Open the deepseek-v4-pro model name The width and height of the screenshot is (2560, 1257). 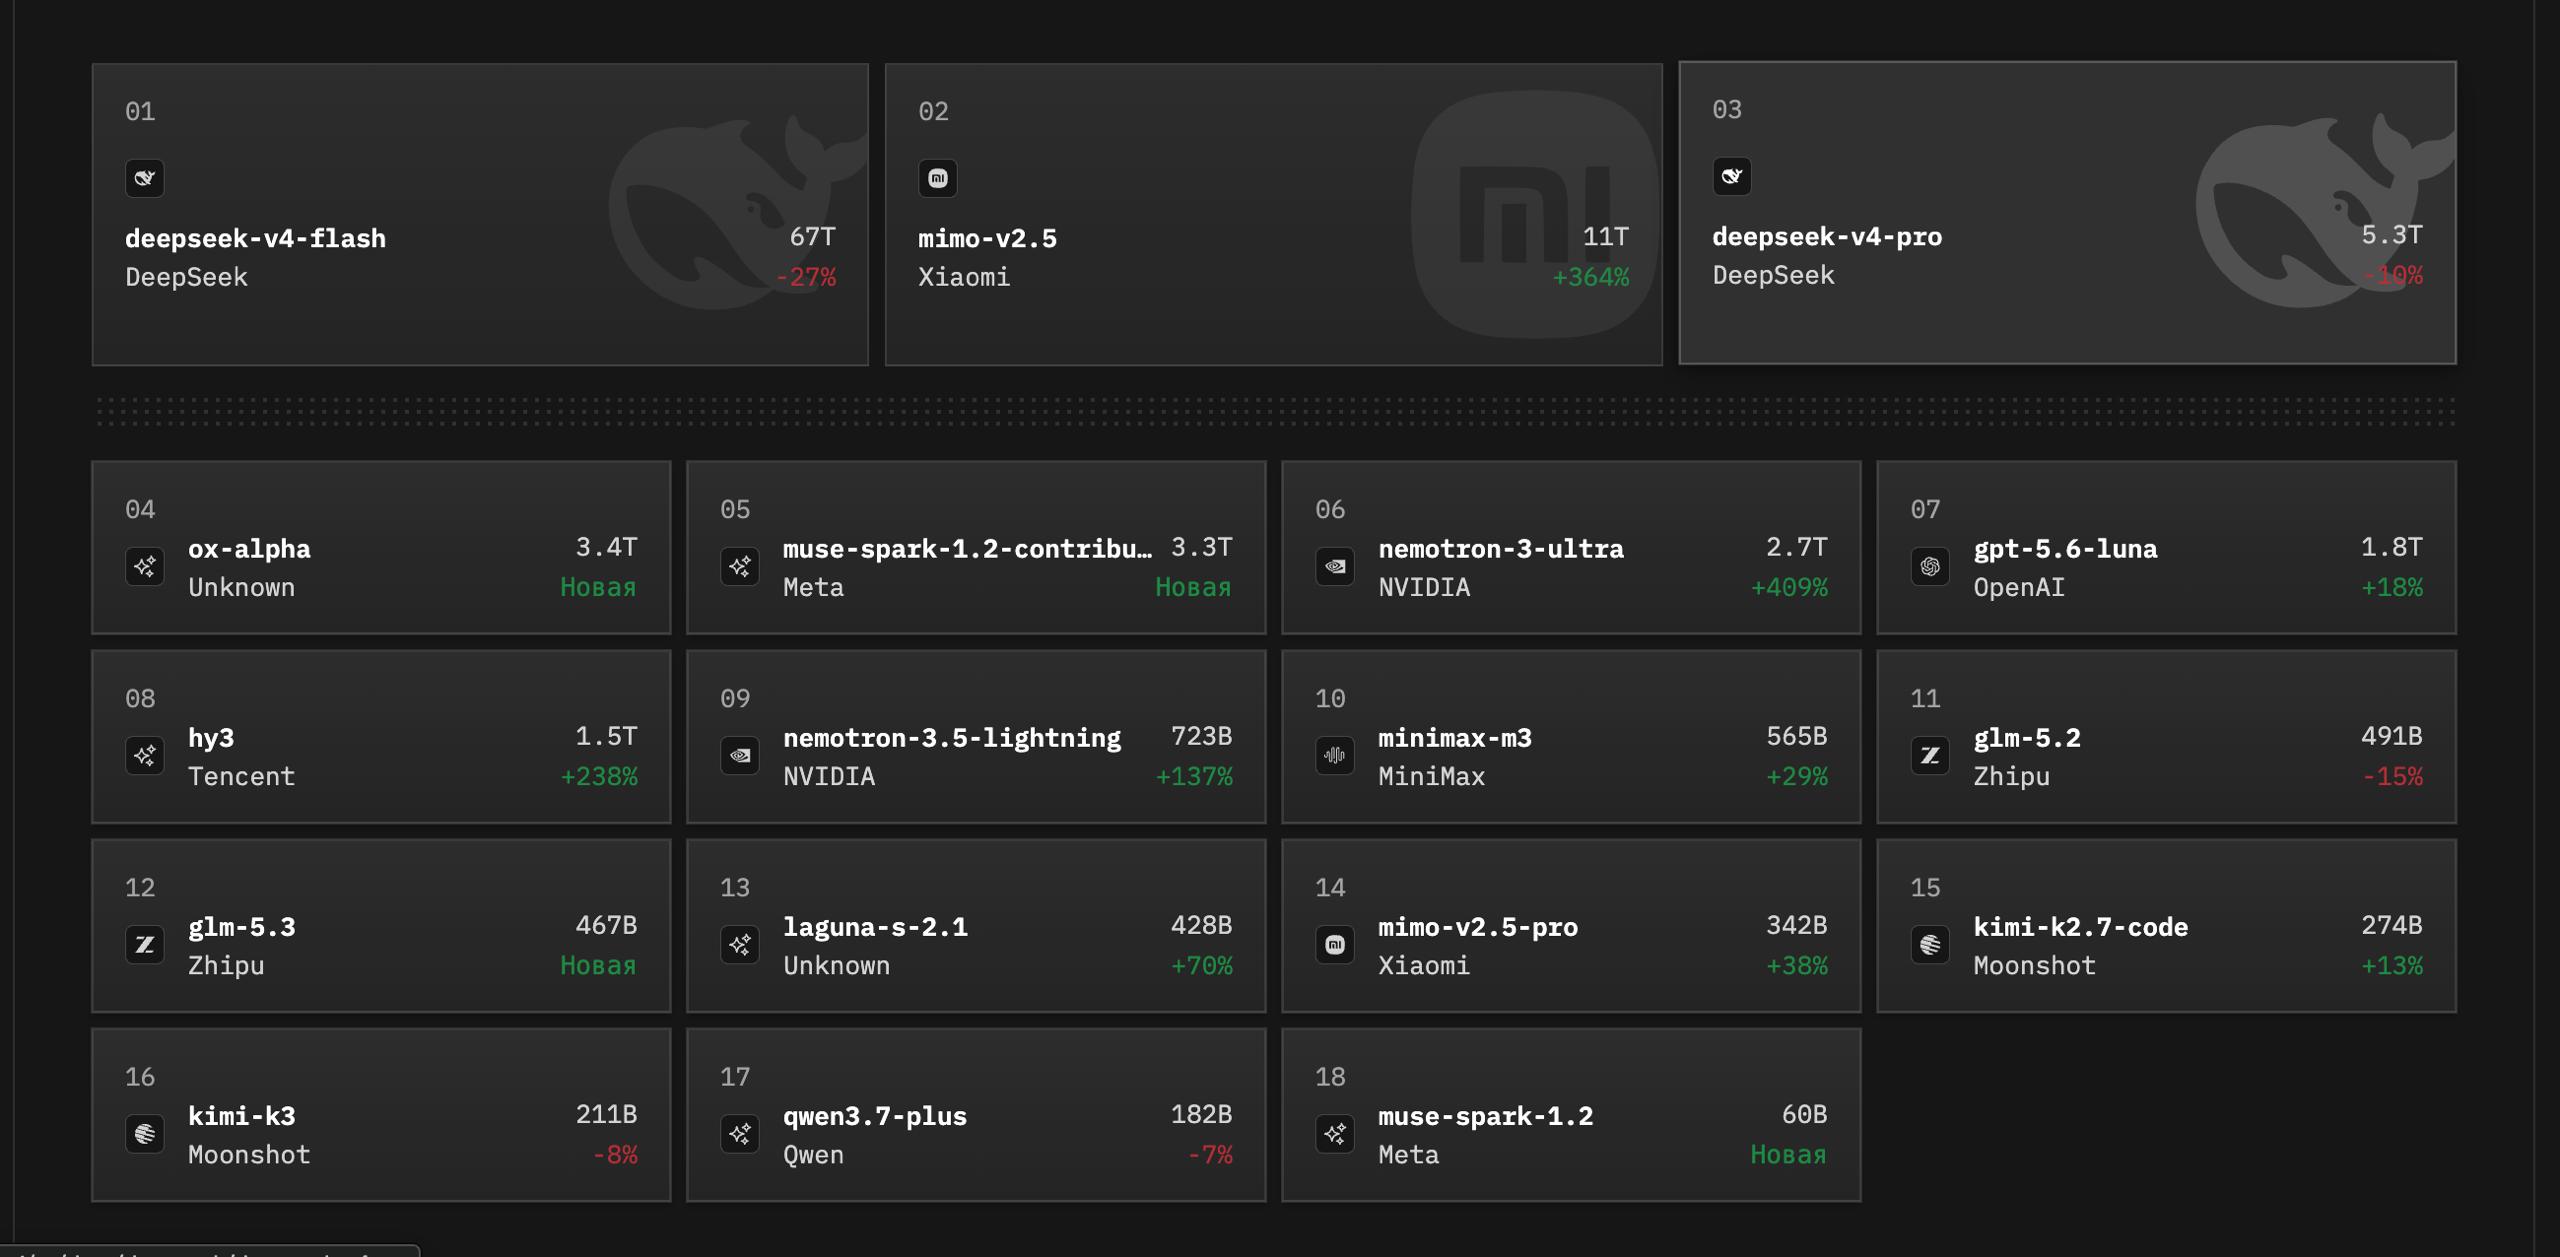tap(1827, 236)
